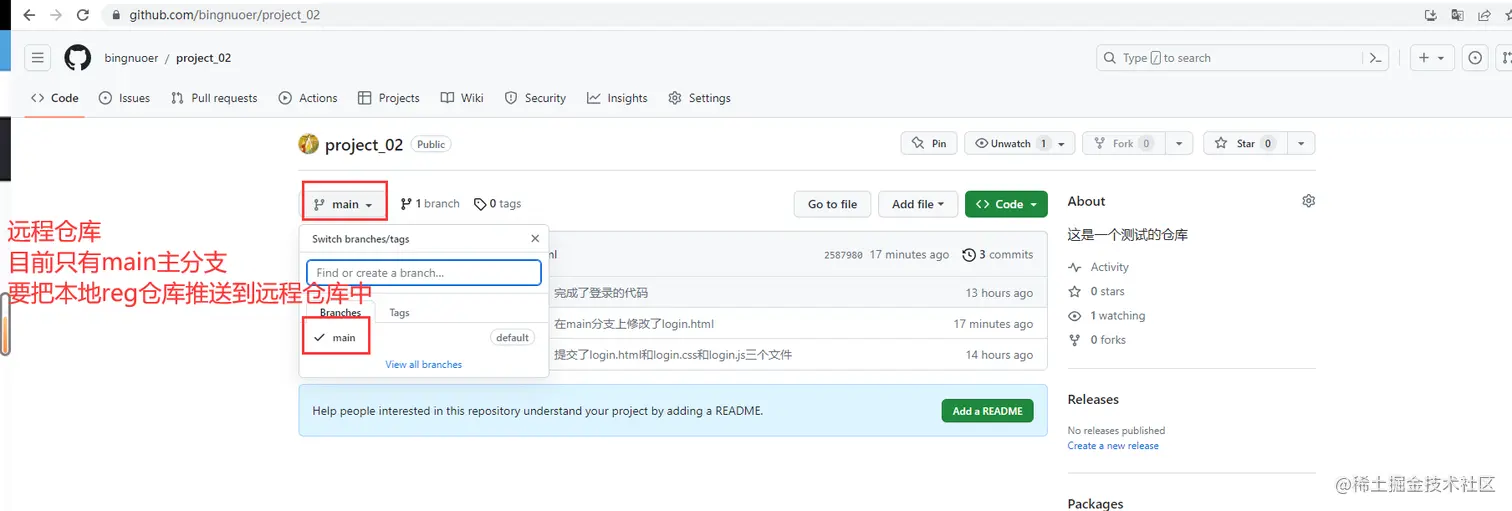The height and width of the screenshot is (511, 1512).
Task: Open the 0 stars link
Action: [x=1097, y=291]
